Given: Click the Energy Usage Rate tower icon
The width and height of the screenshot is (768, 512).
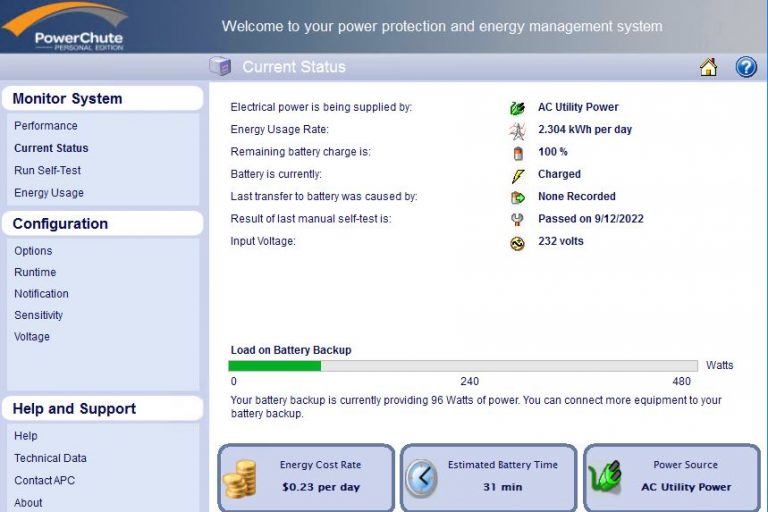Looking at the screenshot, I should click(x=517, y=131).
